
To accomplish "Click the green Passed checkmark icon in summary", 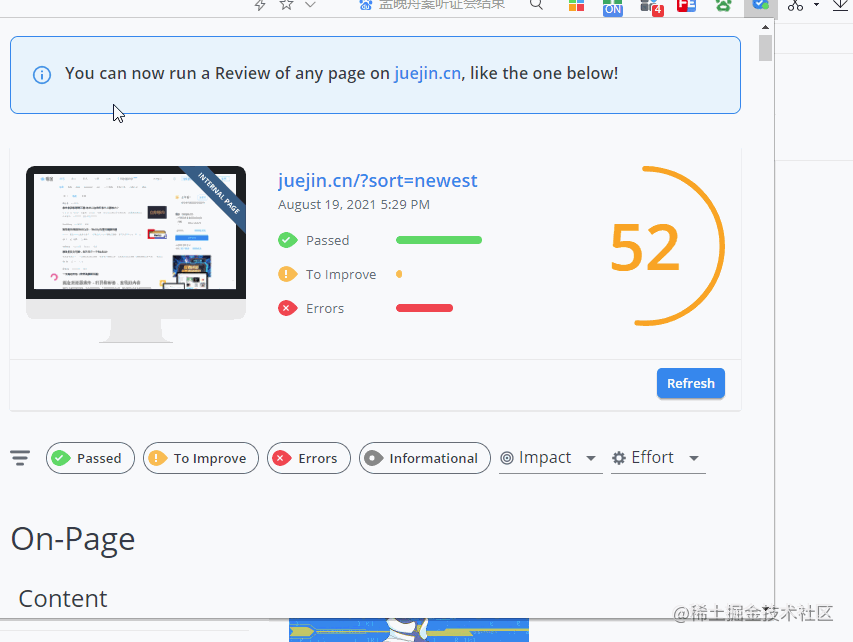I will click(287, 240).
